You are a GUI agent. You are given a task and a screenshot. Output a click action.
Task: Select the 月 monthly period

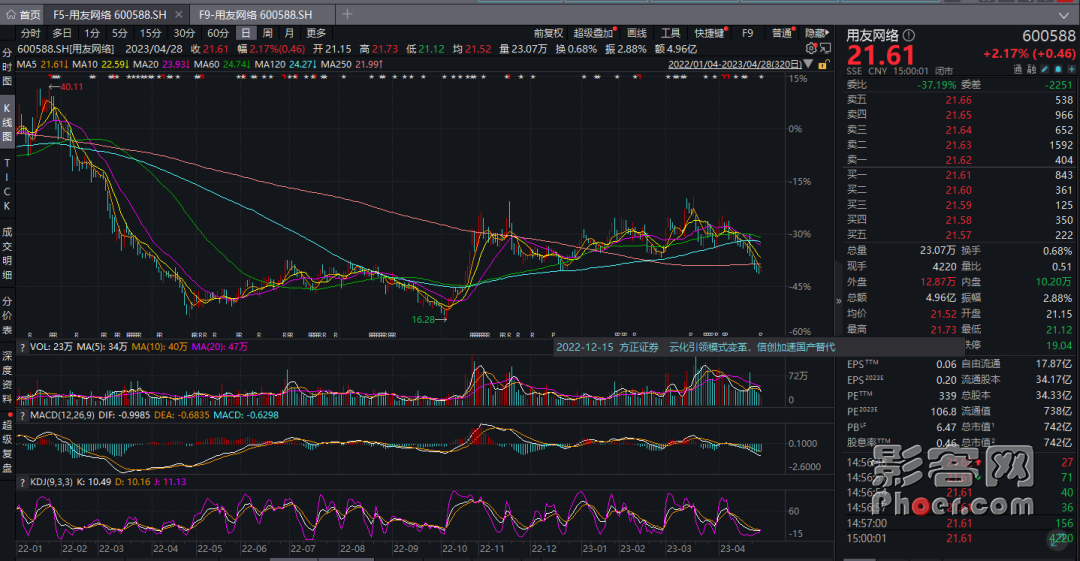tap(289, 33)
